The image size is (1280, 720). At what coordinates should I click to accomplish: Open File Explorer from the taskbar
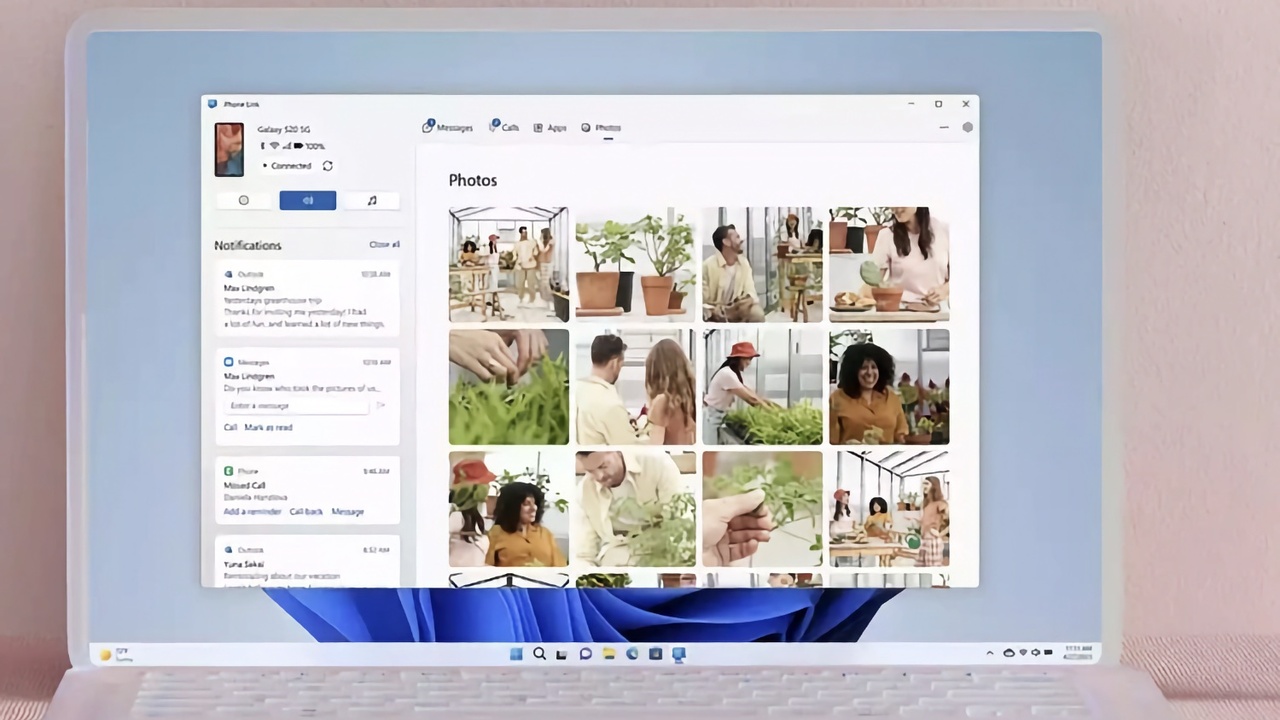coord(608,654)
